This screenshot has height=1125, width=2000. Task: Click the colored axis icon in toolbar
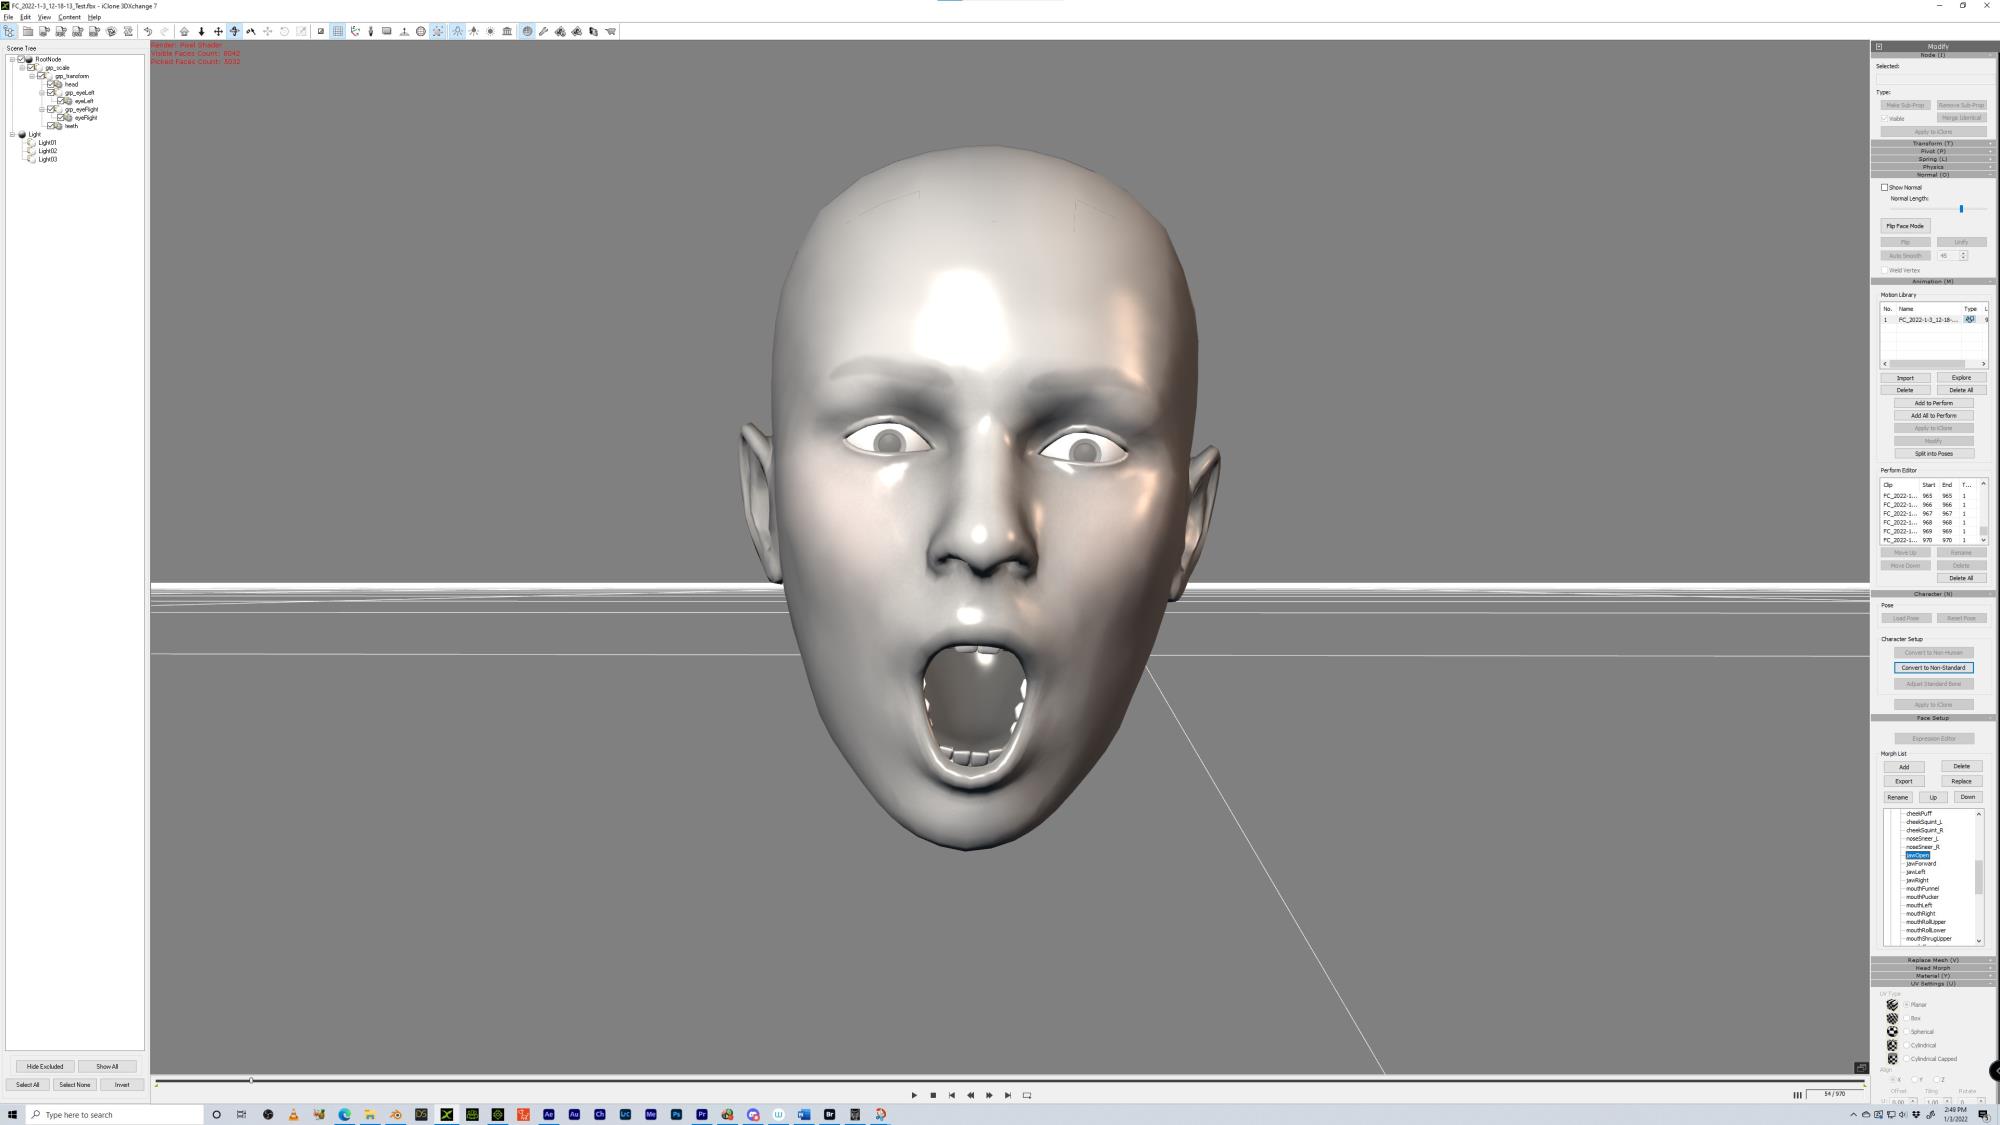point(355,31)
